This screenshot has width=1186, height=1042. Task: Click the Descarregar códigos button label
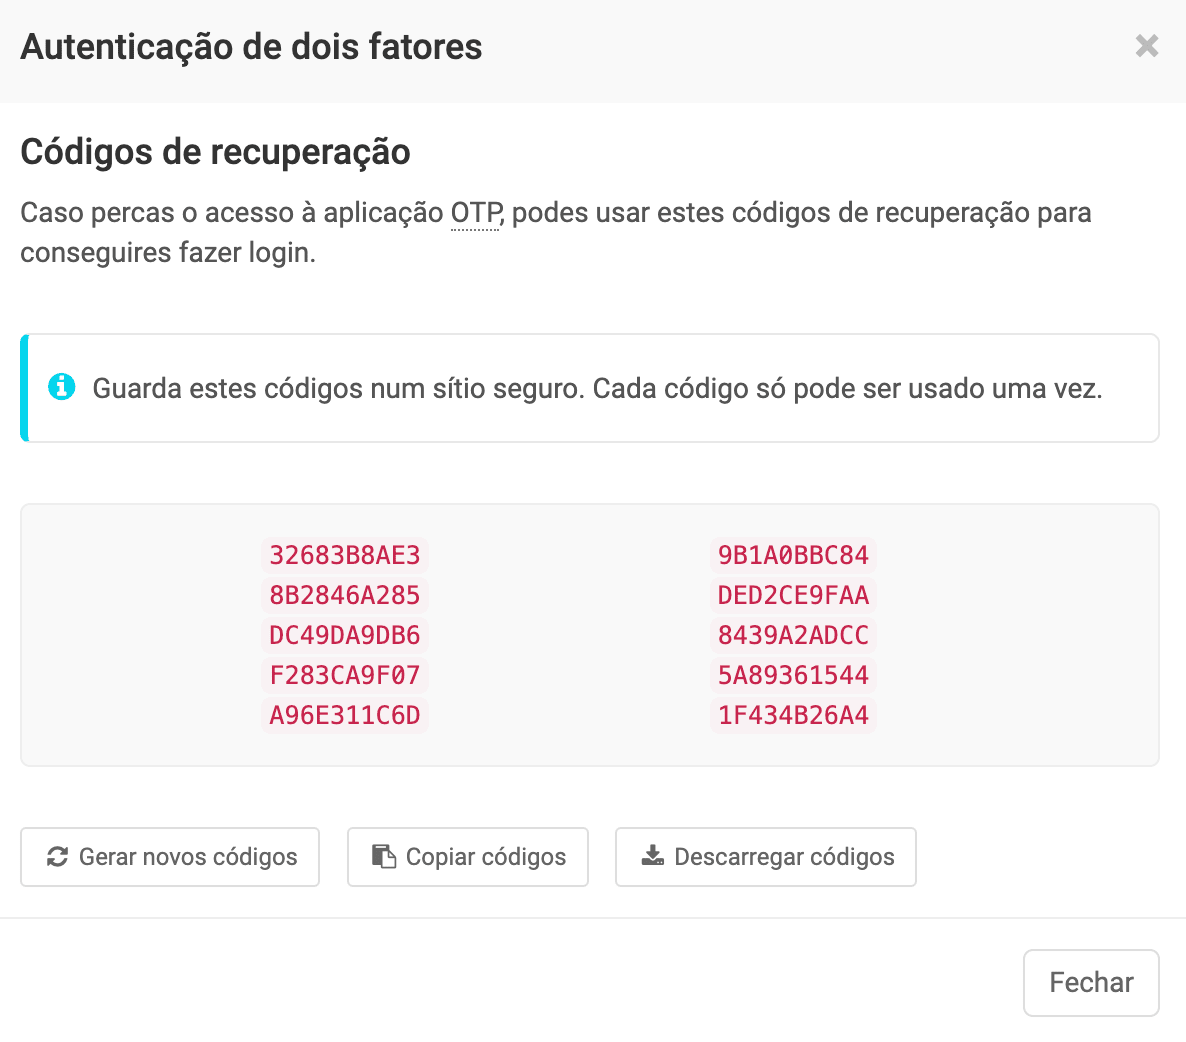[x=784, y=857]
